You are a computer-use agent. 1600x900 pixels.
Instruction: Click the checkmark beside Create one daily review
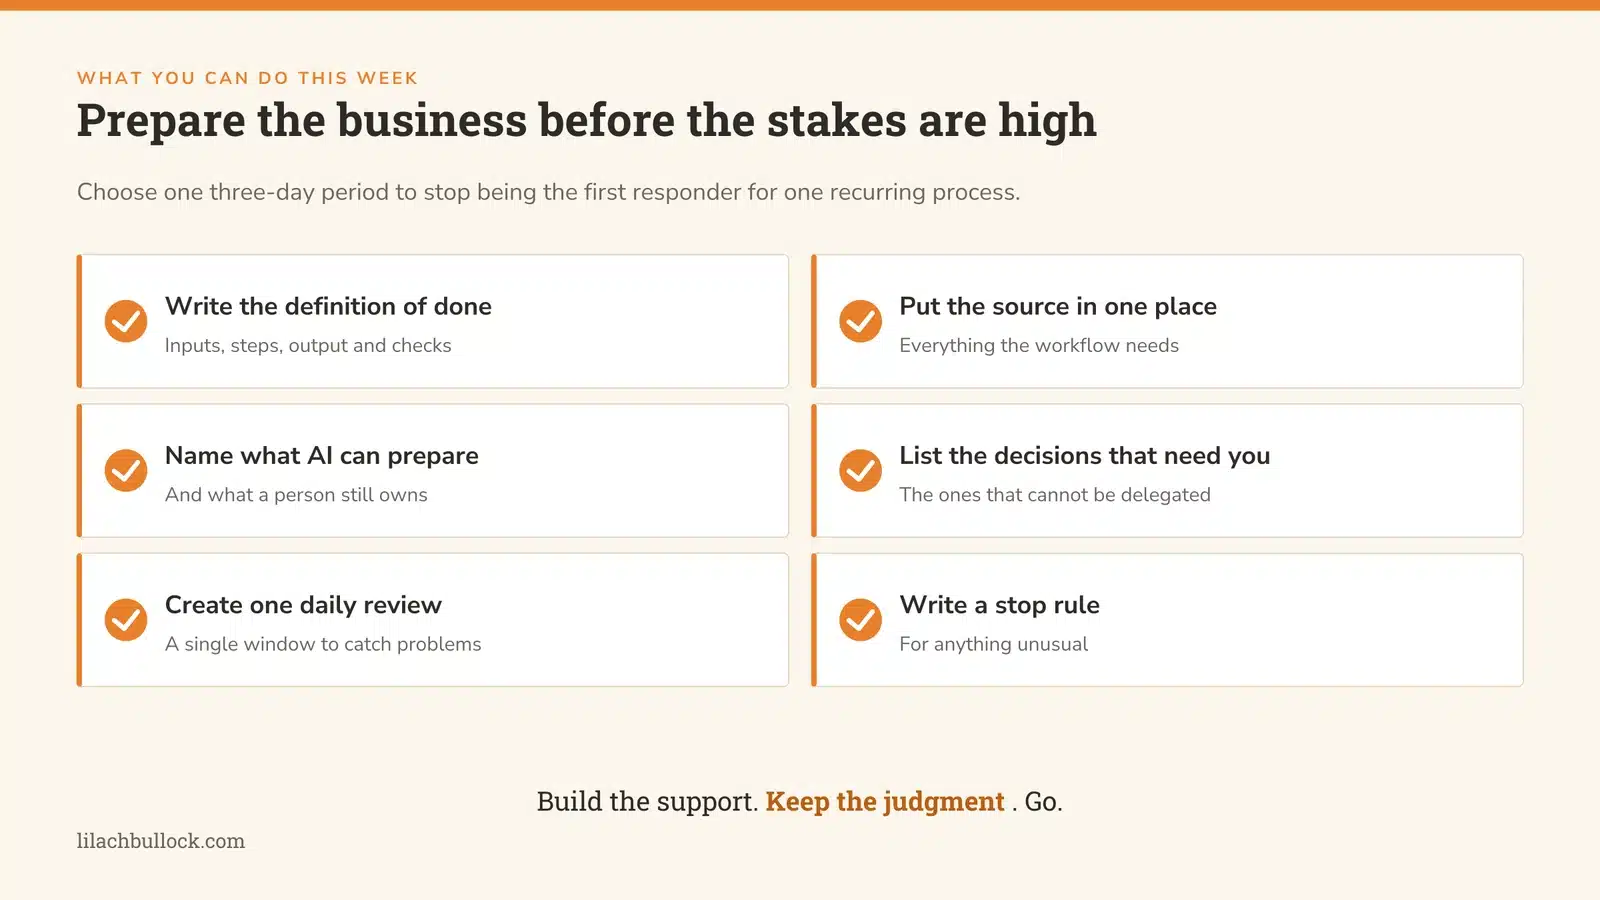click(x=126, y=619)
